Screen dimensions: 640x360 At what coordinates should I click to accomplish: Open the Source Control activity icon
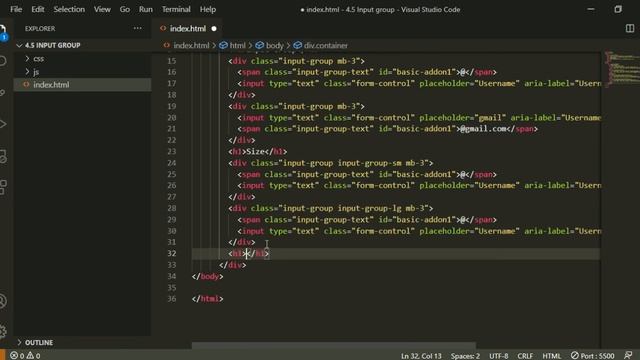tap(3, 93)
